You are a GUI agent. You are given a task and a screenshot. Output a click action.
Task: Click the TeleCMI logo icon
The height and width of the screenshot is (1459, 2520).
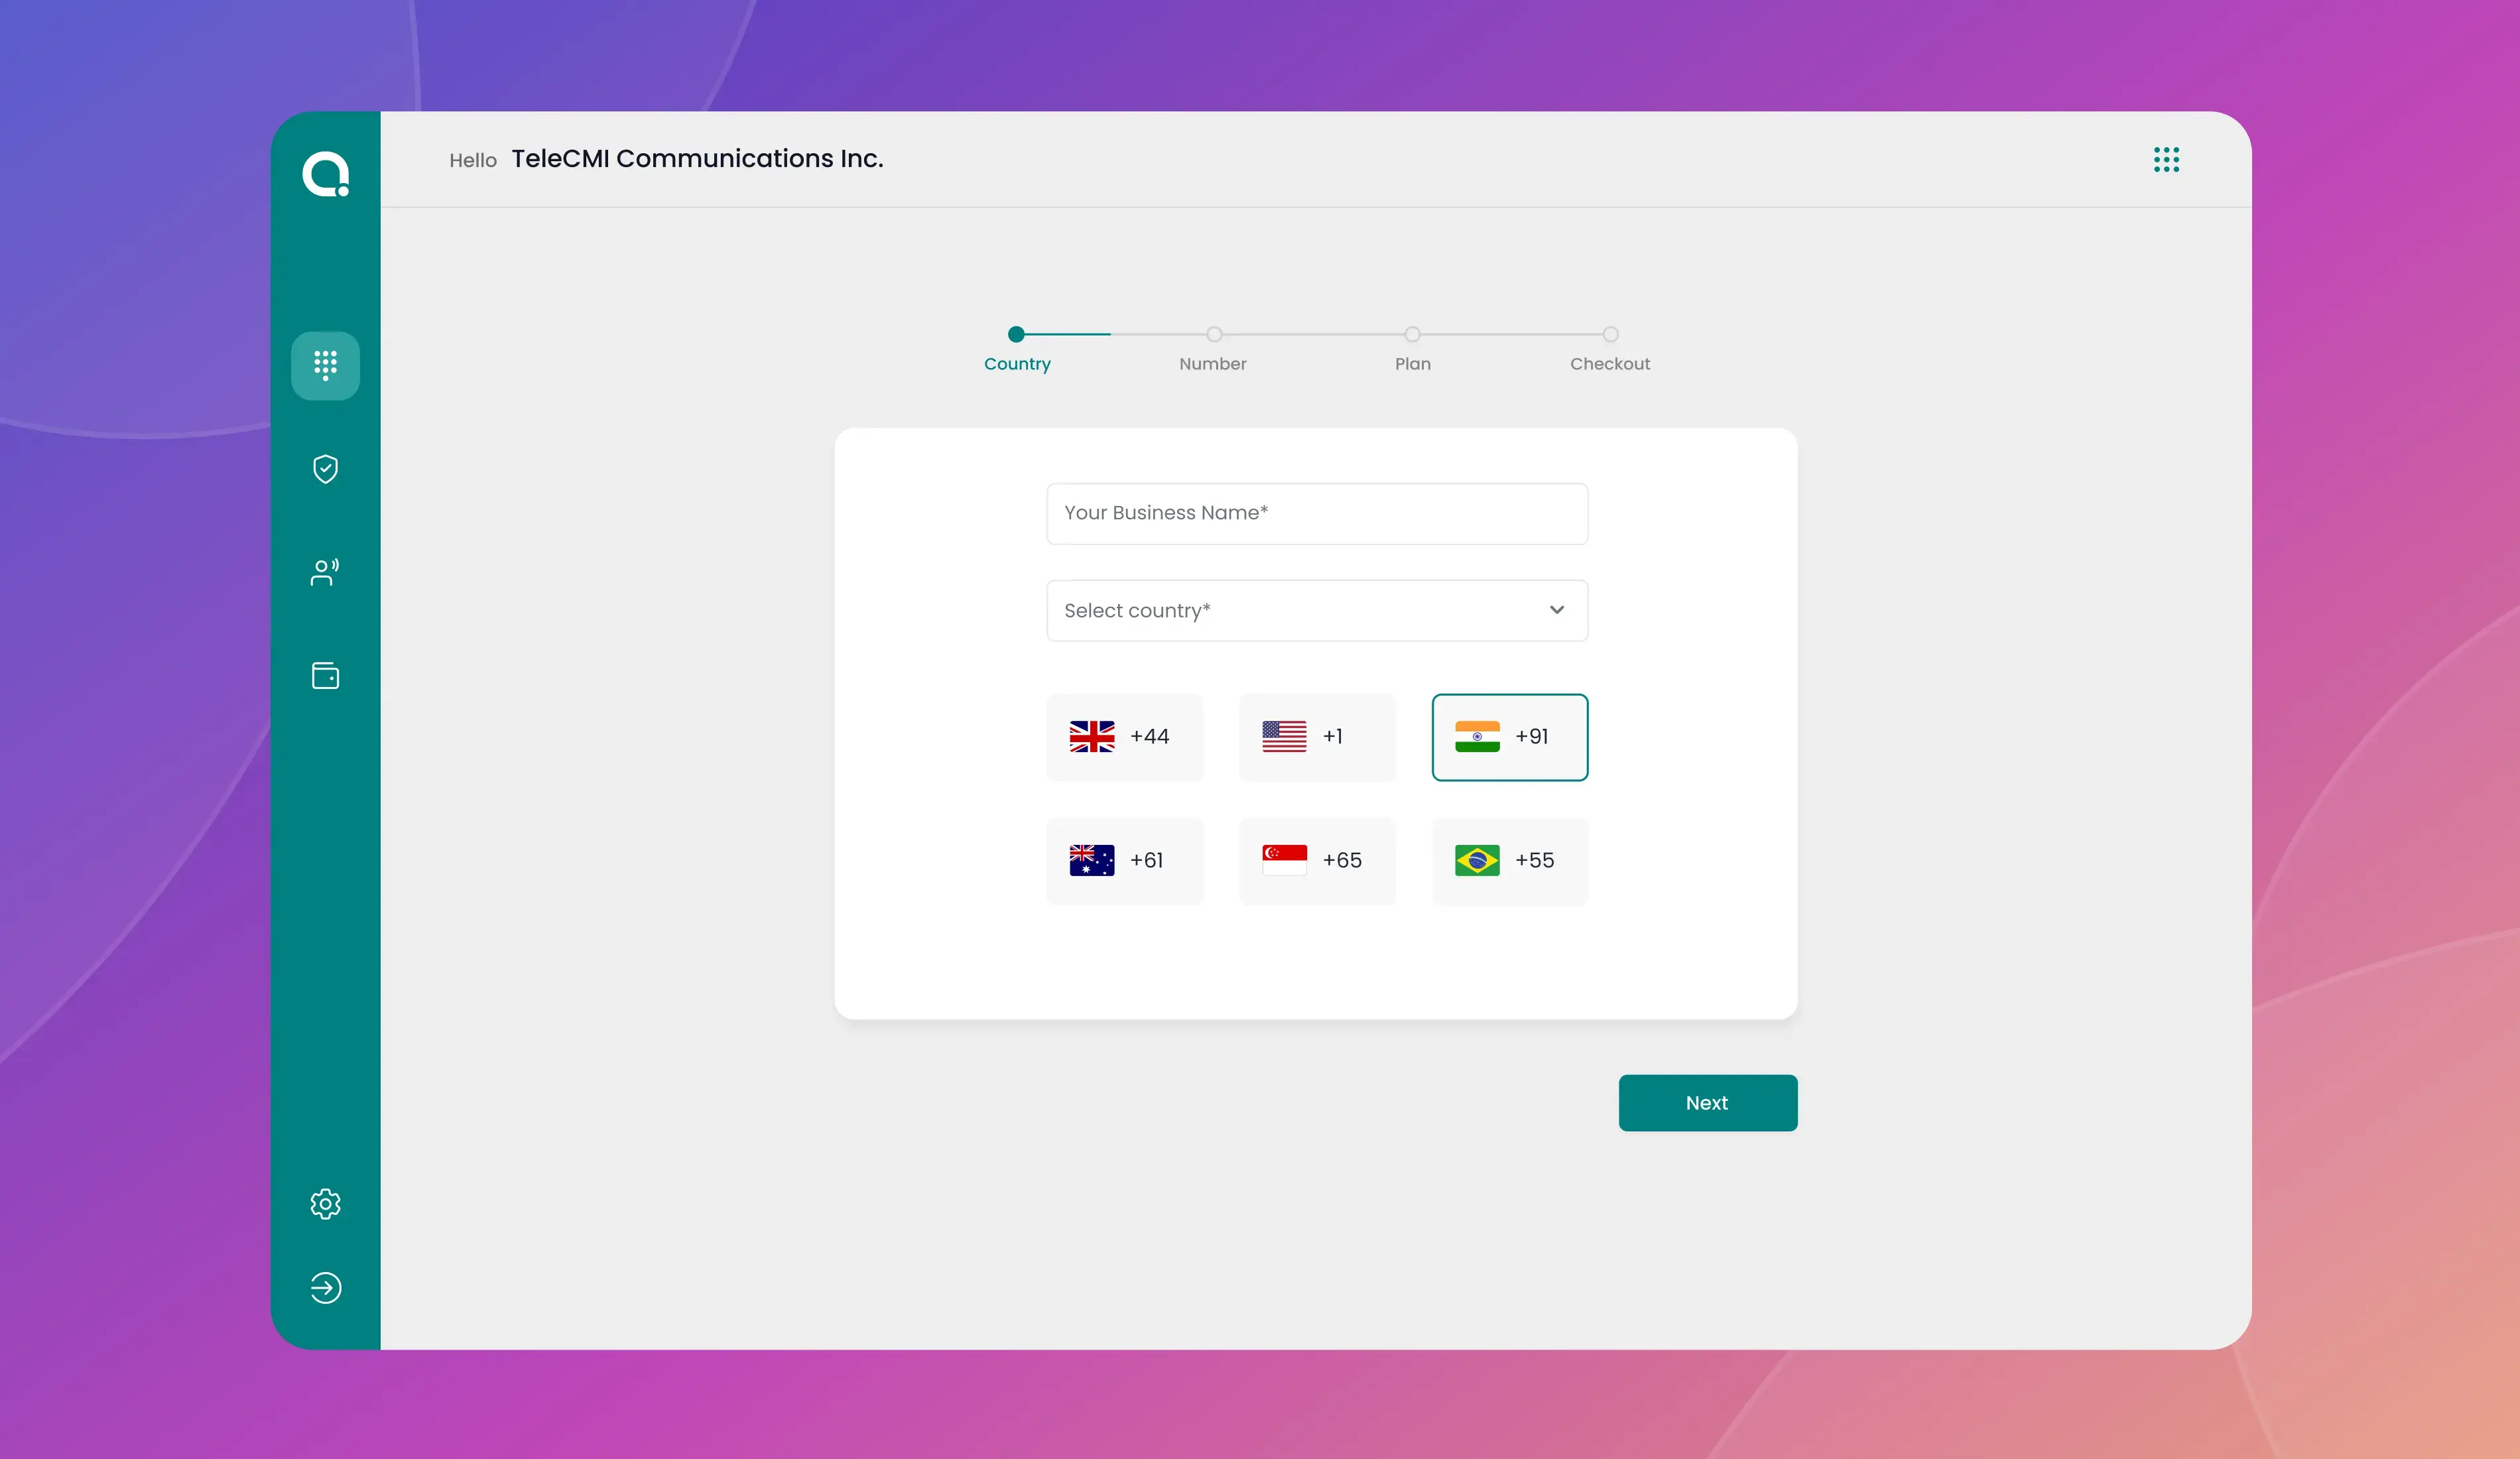point(326,174)
